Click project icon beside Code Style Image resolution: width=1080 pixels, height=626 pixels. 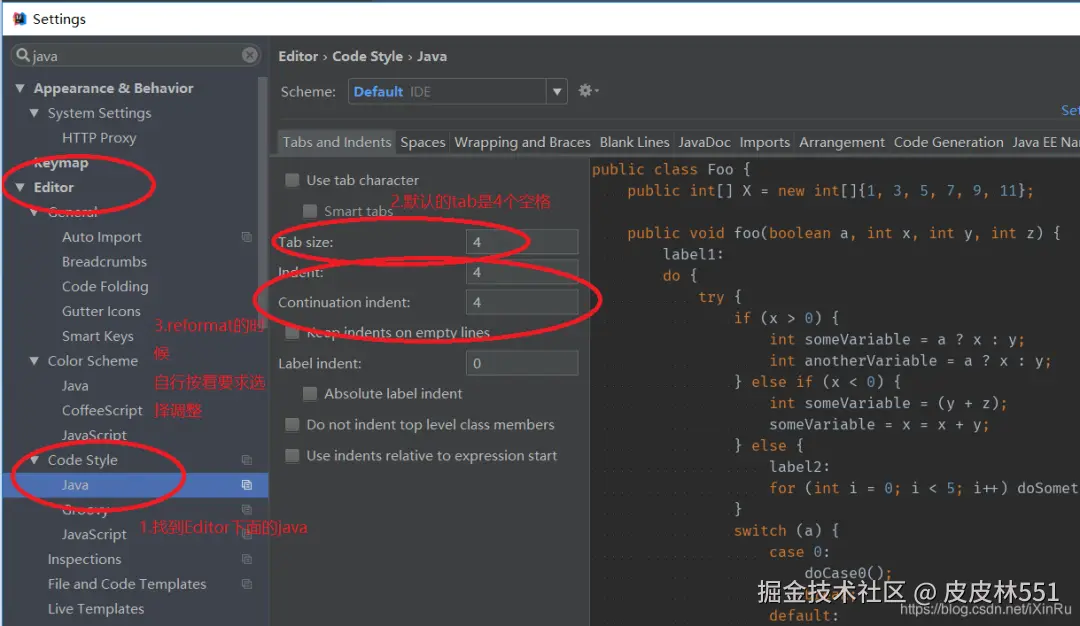[x=247, y=460]
